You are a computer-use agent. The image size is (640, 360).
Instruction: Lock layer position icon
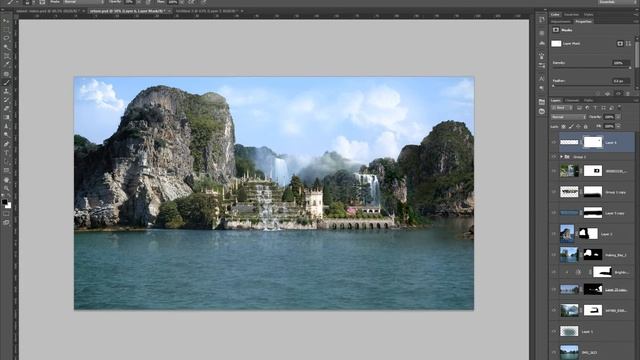578,127
